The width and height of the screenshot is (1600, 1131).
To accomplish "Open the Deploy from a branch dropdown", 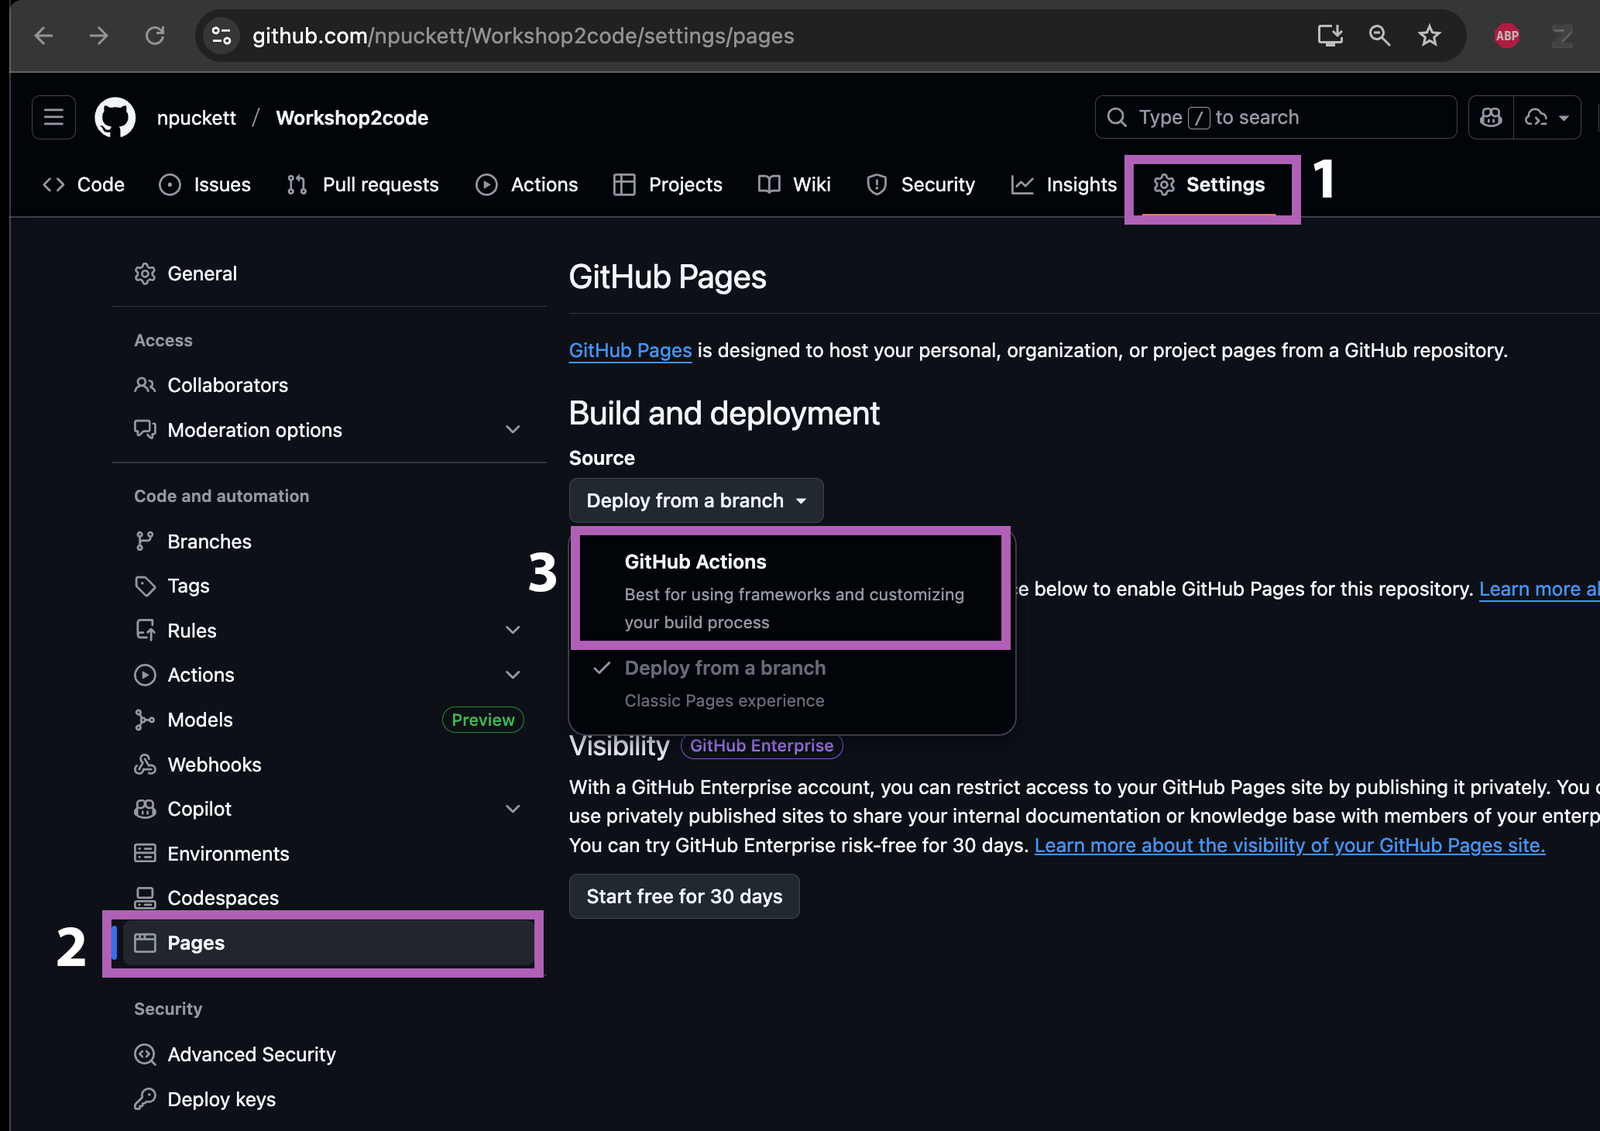I will [x=696, y=501].
